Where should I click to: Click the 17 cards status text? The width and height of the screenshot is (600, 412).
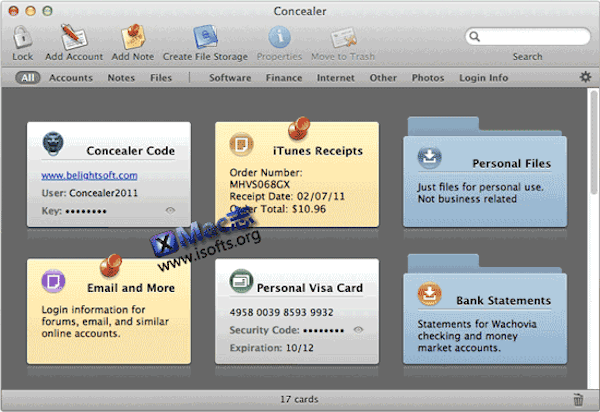click(x=299, y=399)
